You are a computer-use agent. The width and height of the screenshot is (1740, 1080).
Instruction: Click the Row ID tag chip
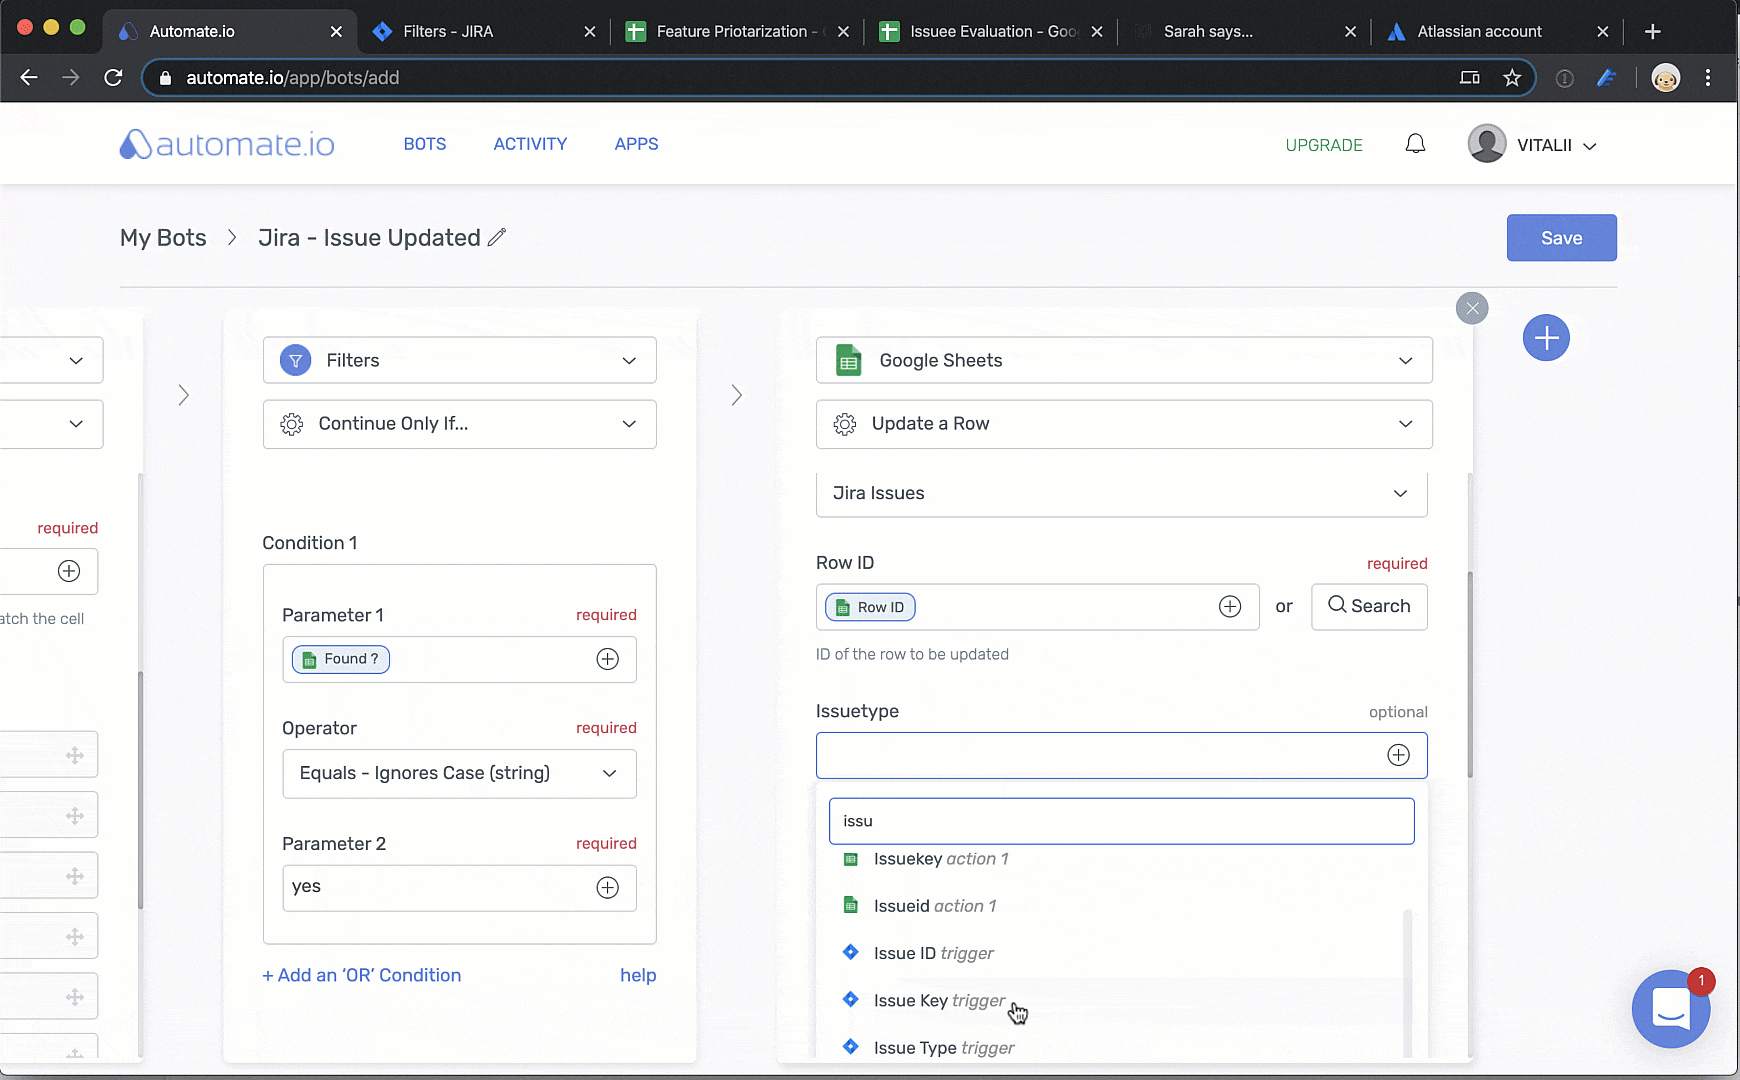pyautogui.click(x=870, y=607)
